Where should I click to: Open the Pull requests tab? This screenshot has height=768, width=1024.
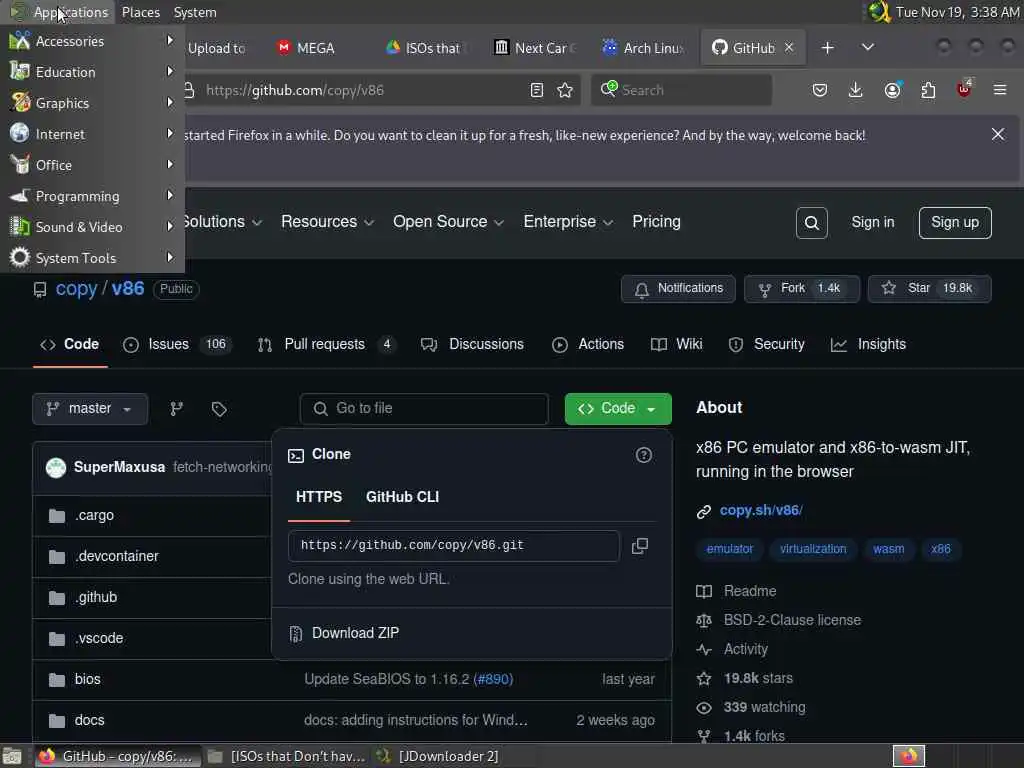326,344
